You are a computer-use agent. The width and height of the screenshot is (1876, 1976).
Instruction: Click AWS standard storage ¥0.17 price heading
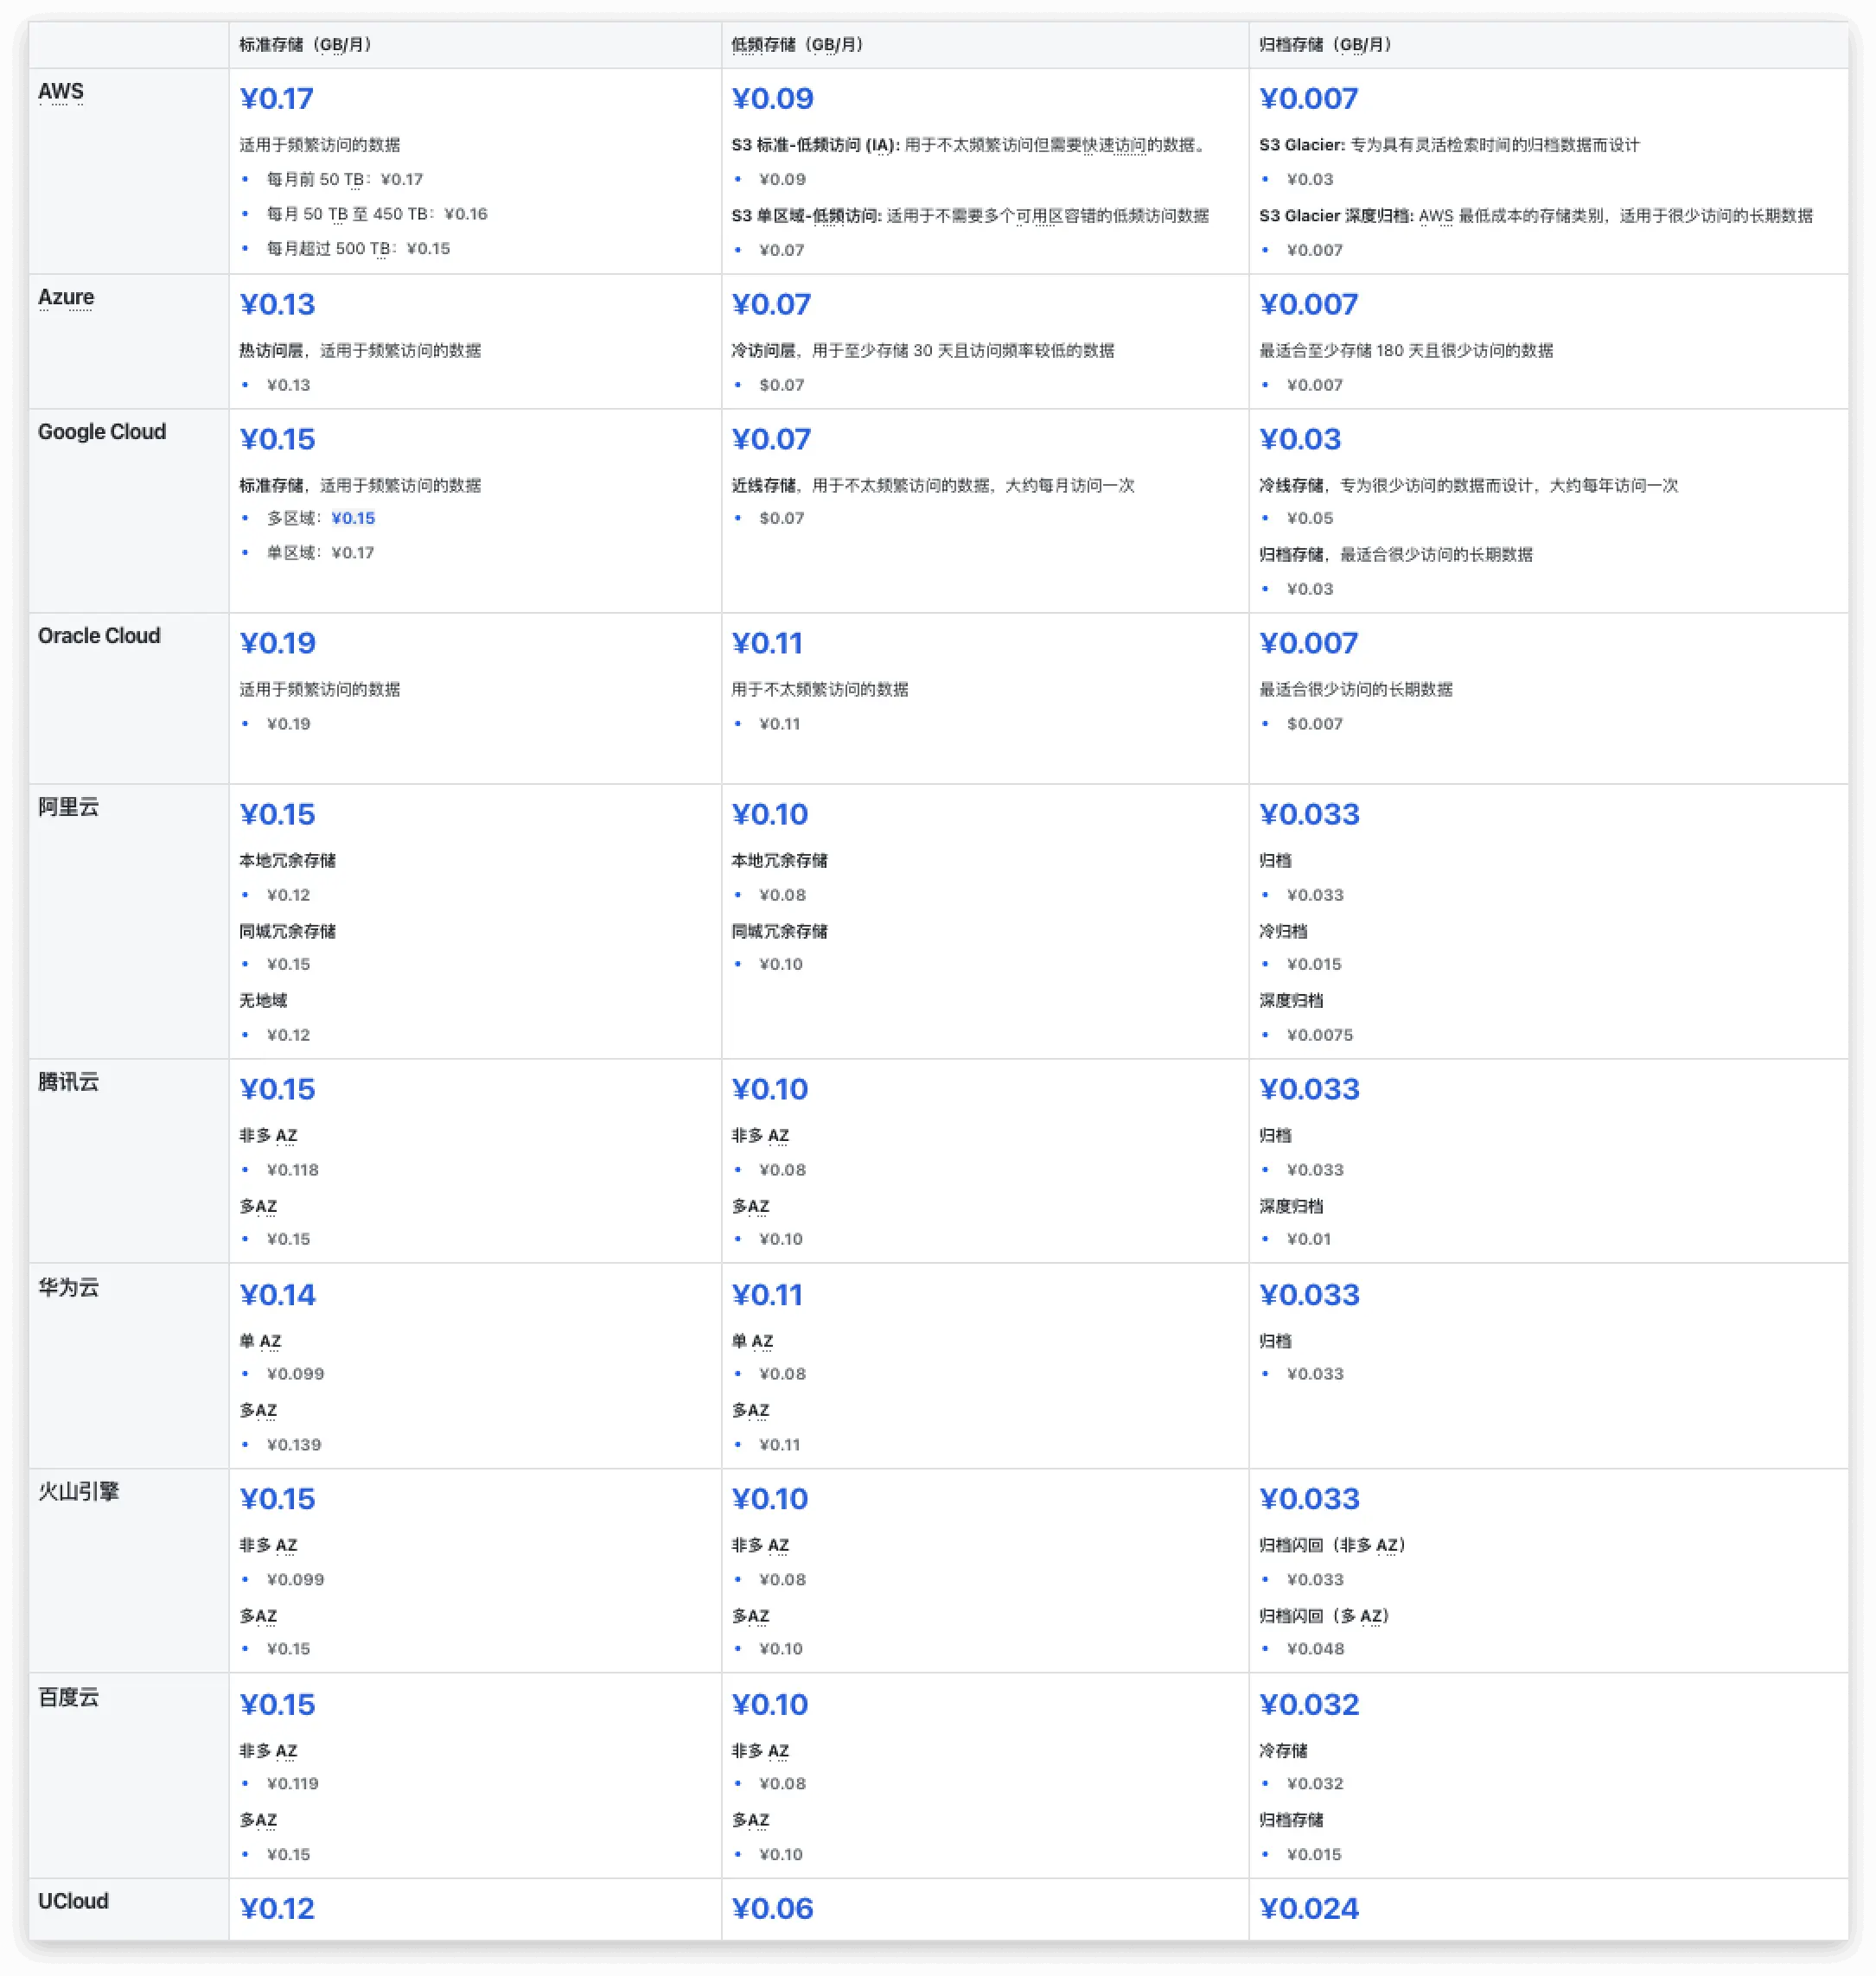tap(276, 99)
